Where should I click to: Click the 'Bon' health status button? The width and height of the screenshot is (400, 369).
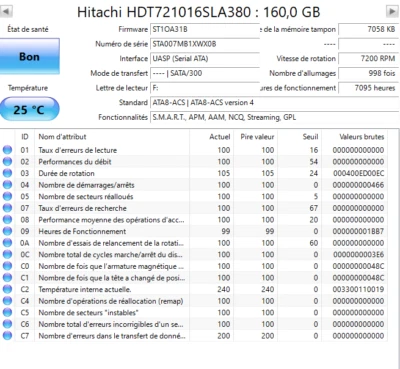point(30,56)
